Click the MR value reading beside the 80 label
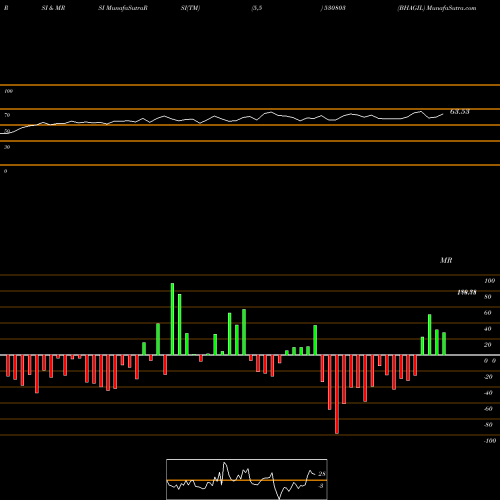Viewport: 500px width, 500px height. [x=467, y=292]
